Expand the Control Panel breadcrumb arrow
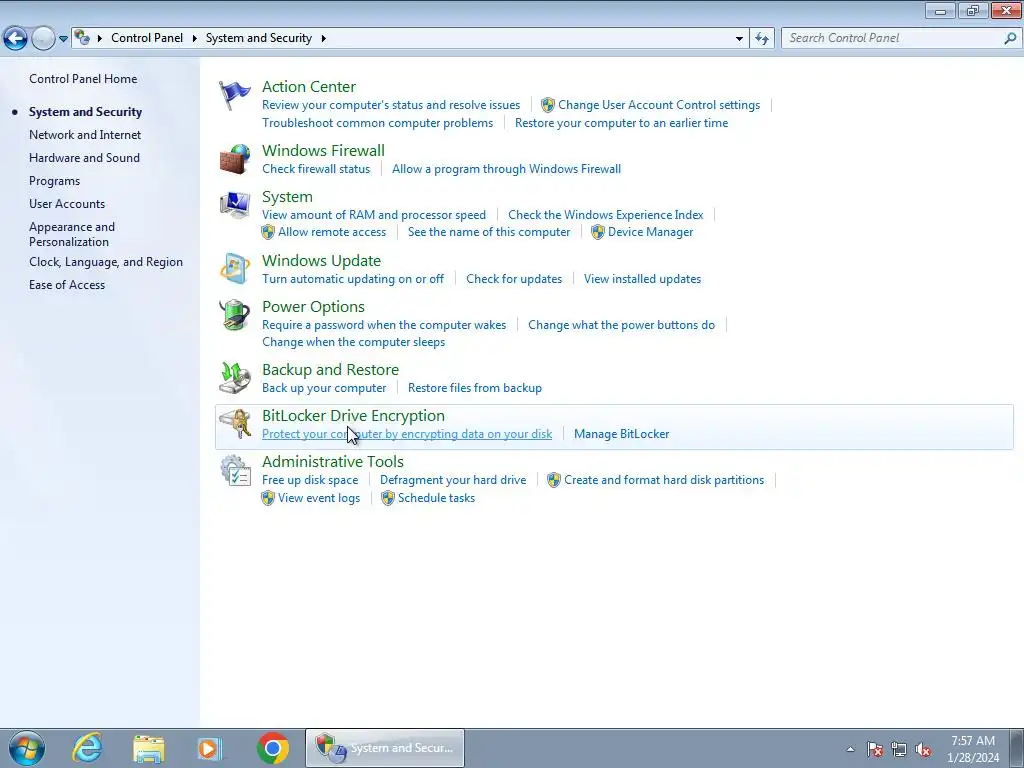The height and width of the screenshot is (768, 1024). click(x=195, y=39)
